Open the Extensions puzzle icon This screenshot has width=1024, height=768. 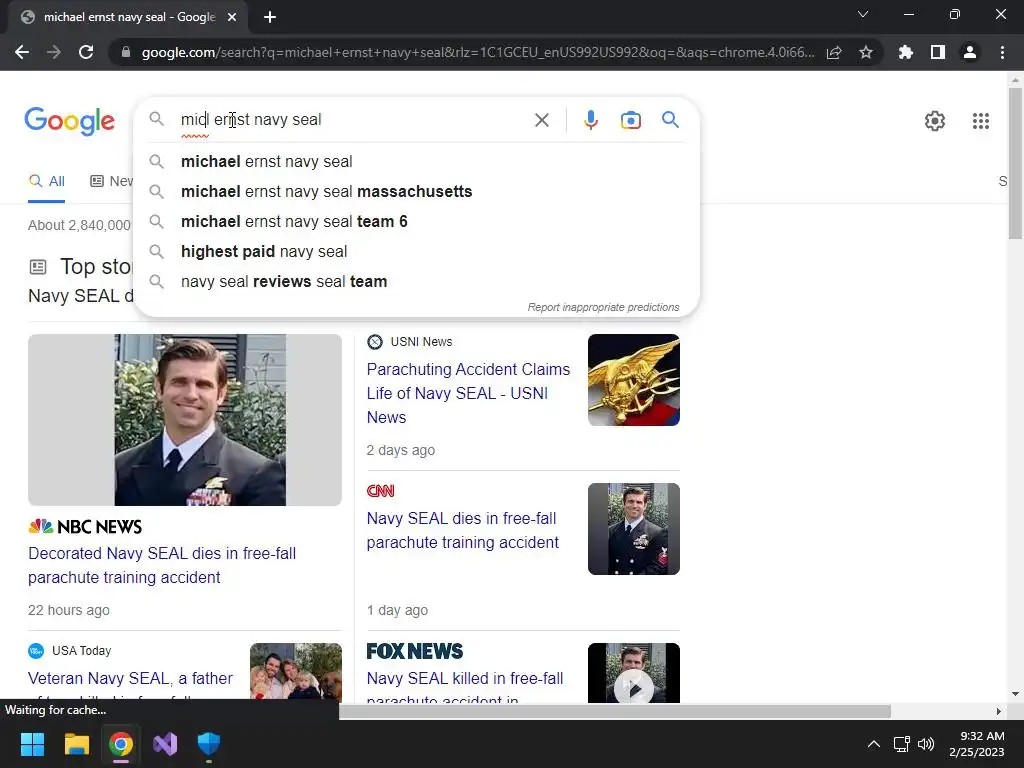click(x=905, y=52)
